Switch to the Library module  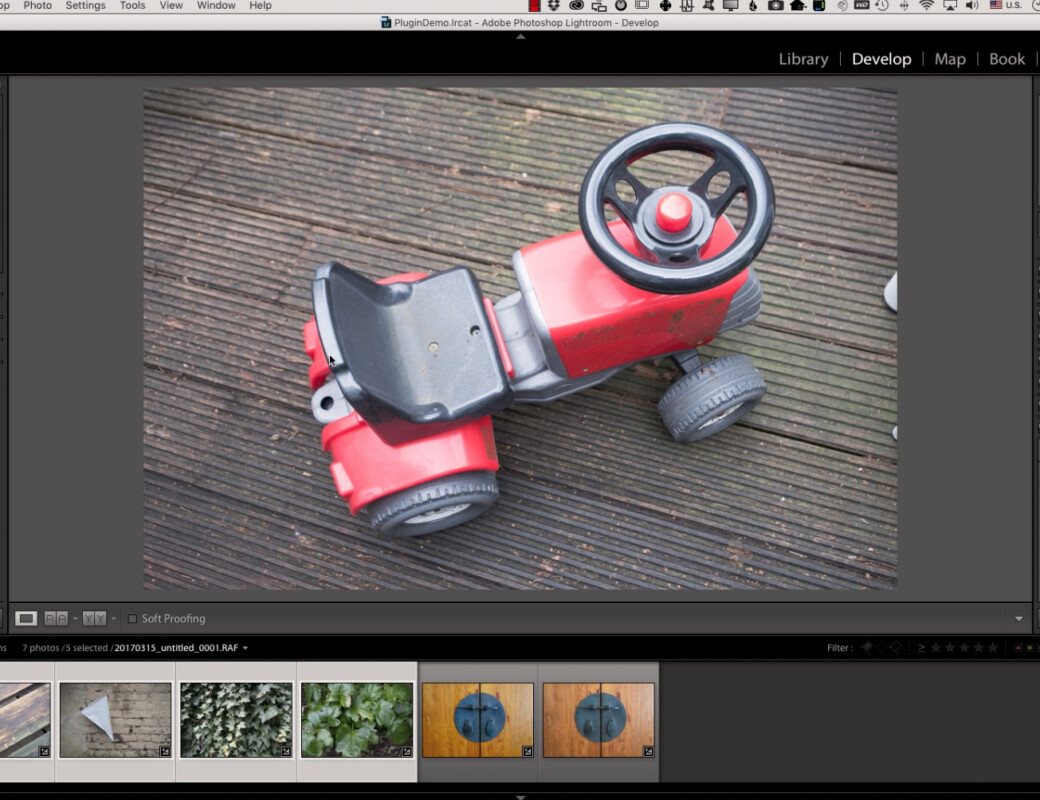[803, 59]
